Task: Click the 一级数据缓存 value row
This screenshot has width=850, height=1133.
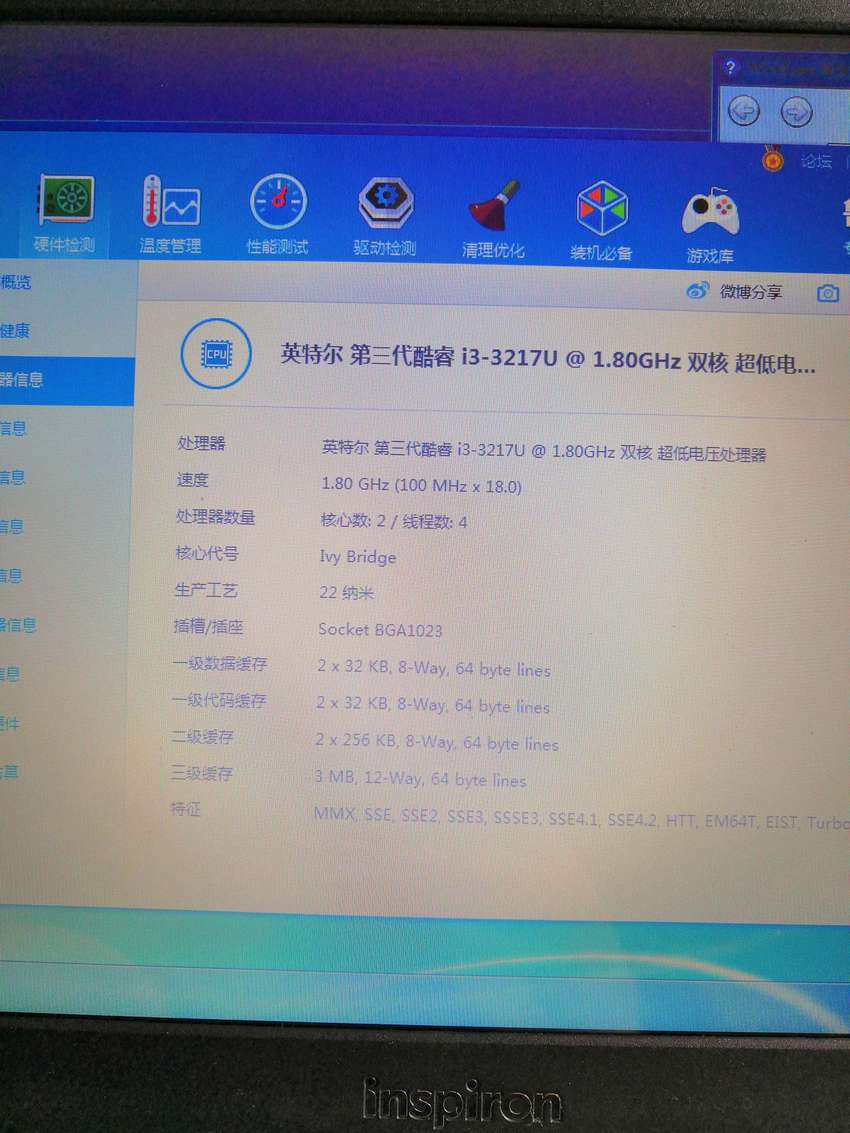Action: point(434,668)
